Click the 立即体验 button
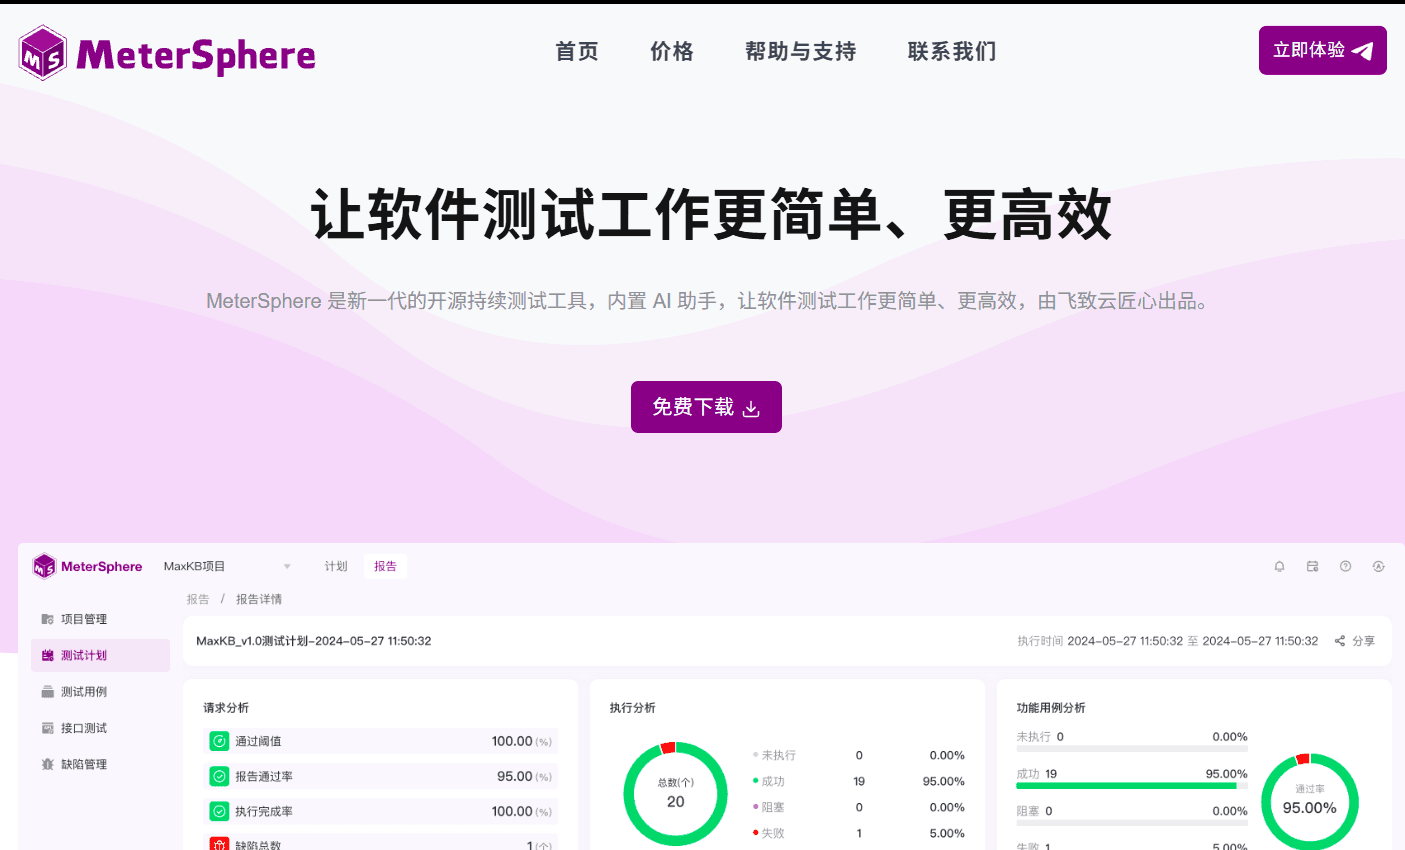The image size is (1405, 850). [1322, 50]
